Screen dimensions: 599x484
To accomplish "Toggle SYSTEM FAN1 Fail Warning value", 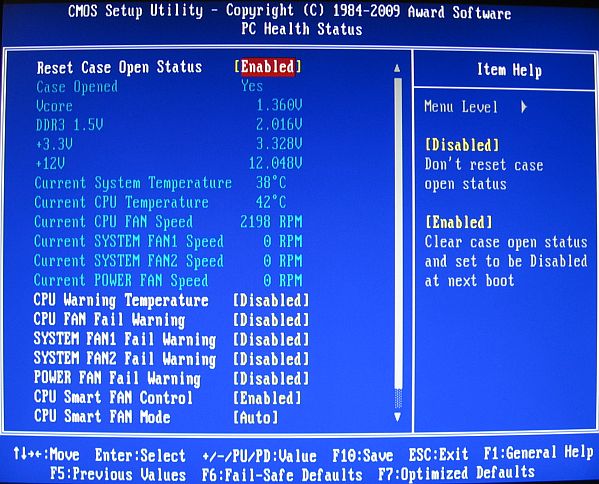I will pyautogui.click(x=271, y=340).
